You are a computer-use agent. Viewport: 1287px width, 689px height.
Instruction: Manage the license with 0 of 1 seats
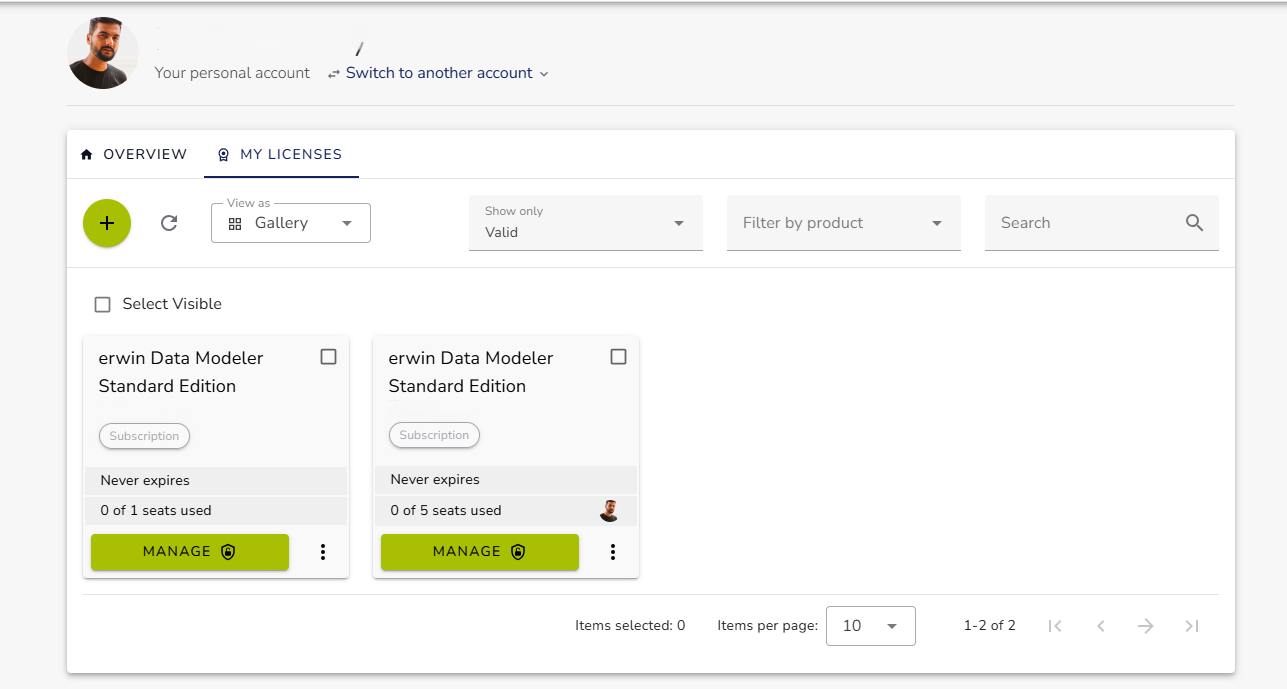(190, 552)
